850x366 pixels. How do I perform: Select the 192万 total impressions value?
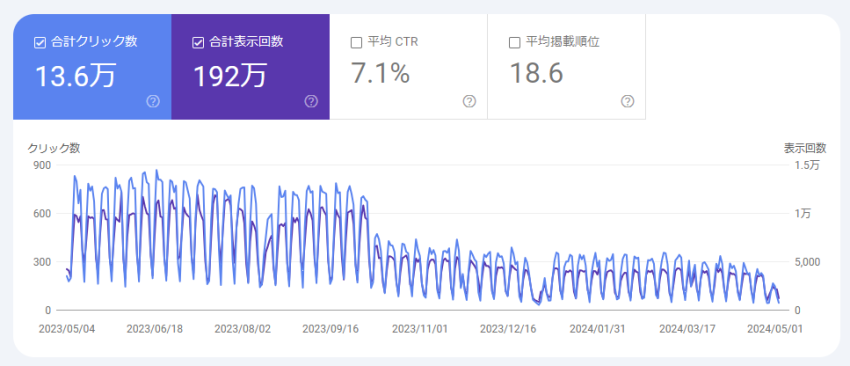pos(230,75)
